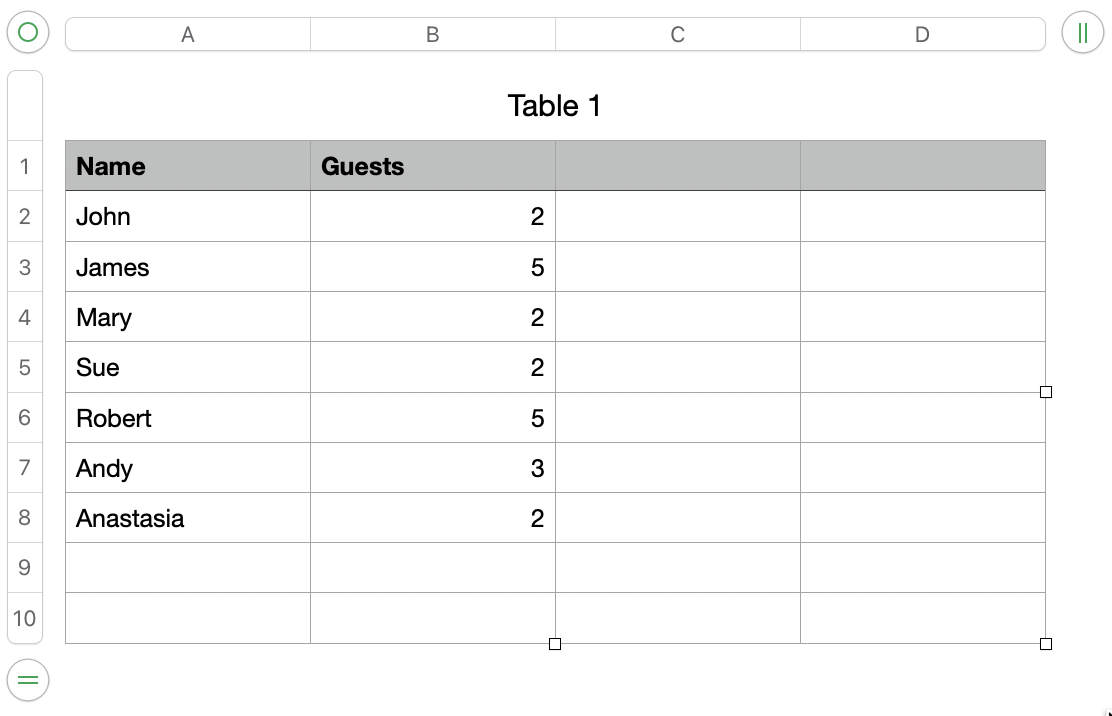Select Andy's guest count cell
Image resolution: width=1112 pixels, height=716 pixels.
[432, 468]
